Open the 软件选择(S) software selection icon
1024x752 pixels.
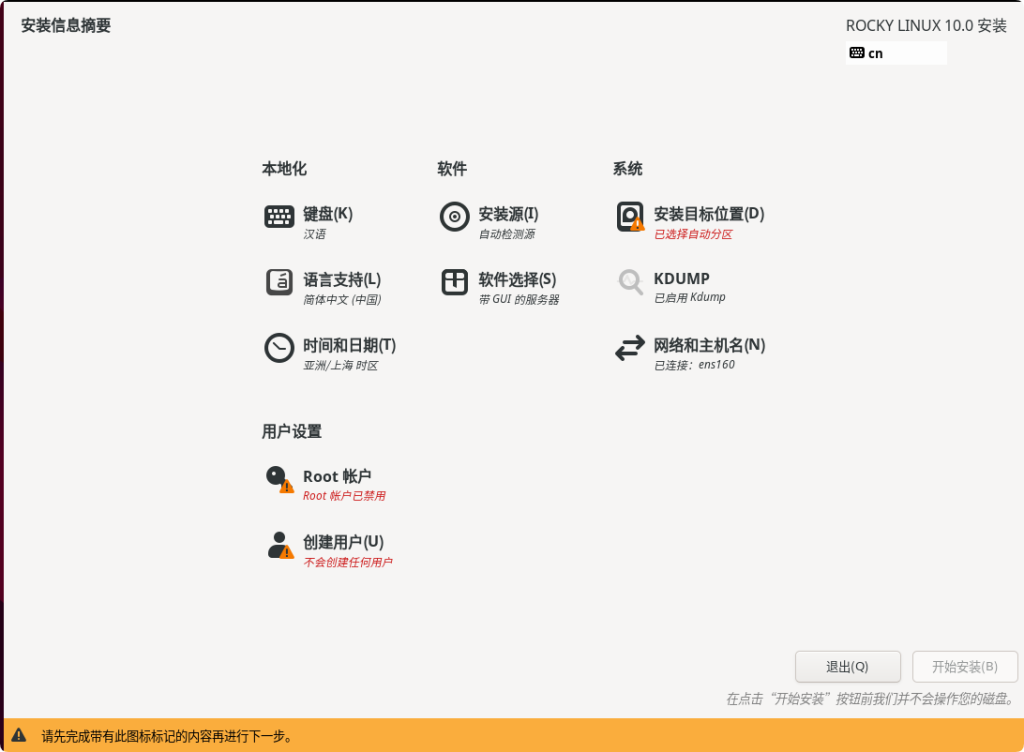point(454,283)
